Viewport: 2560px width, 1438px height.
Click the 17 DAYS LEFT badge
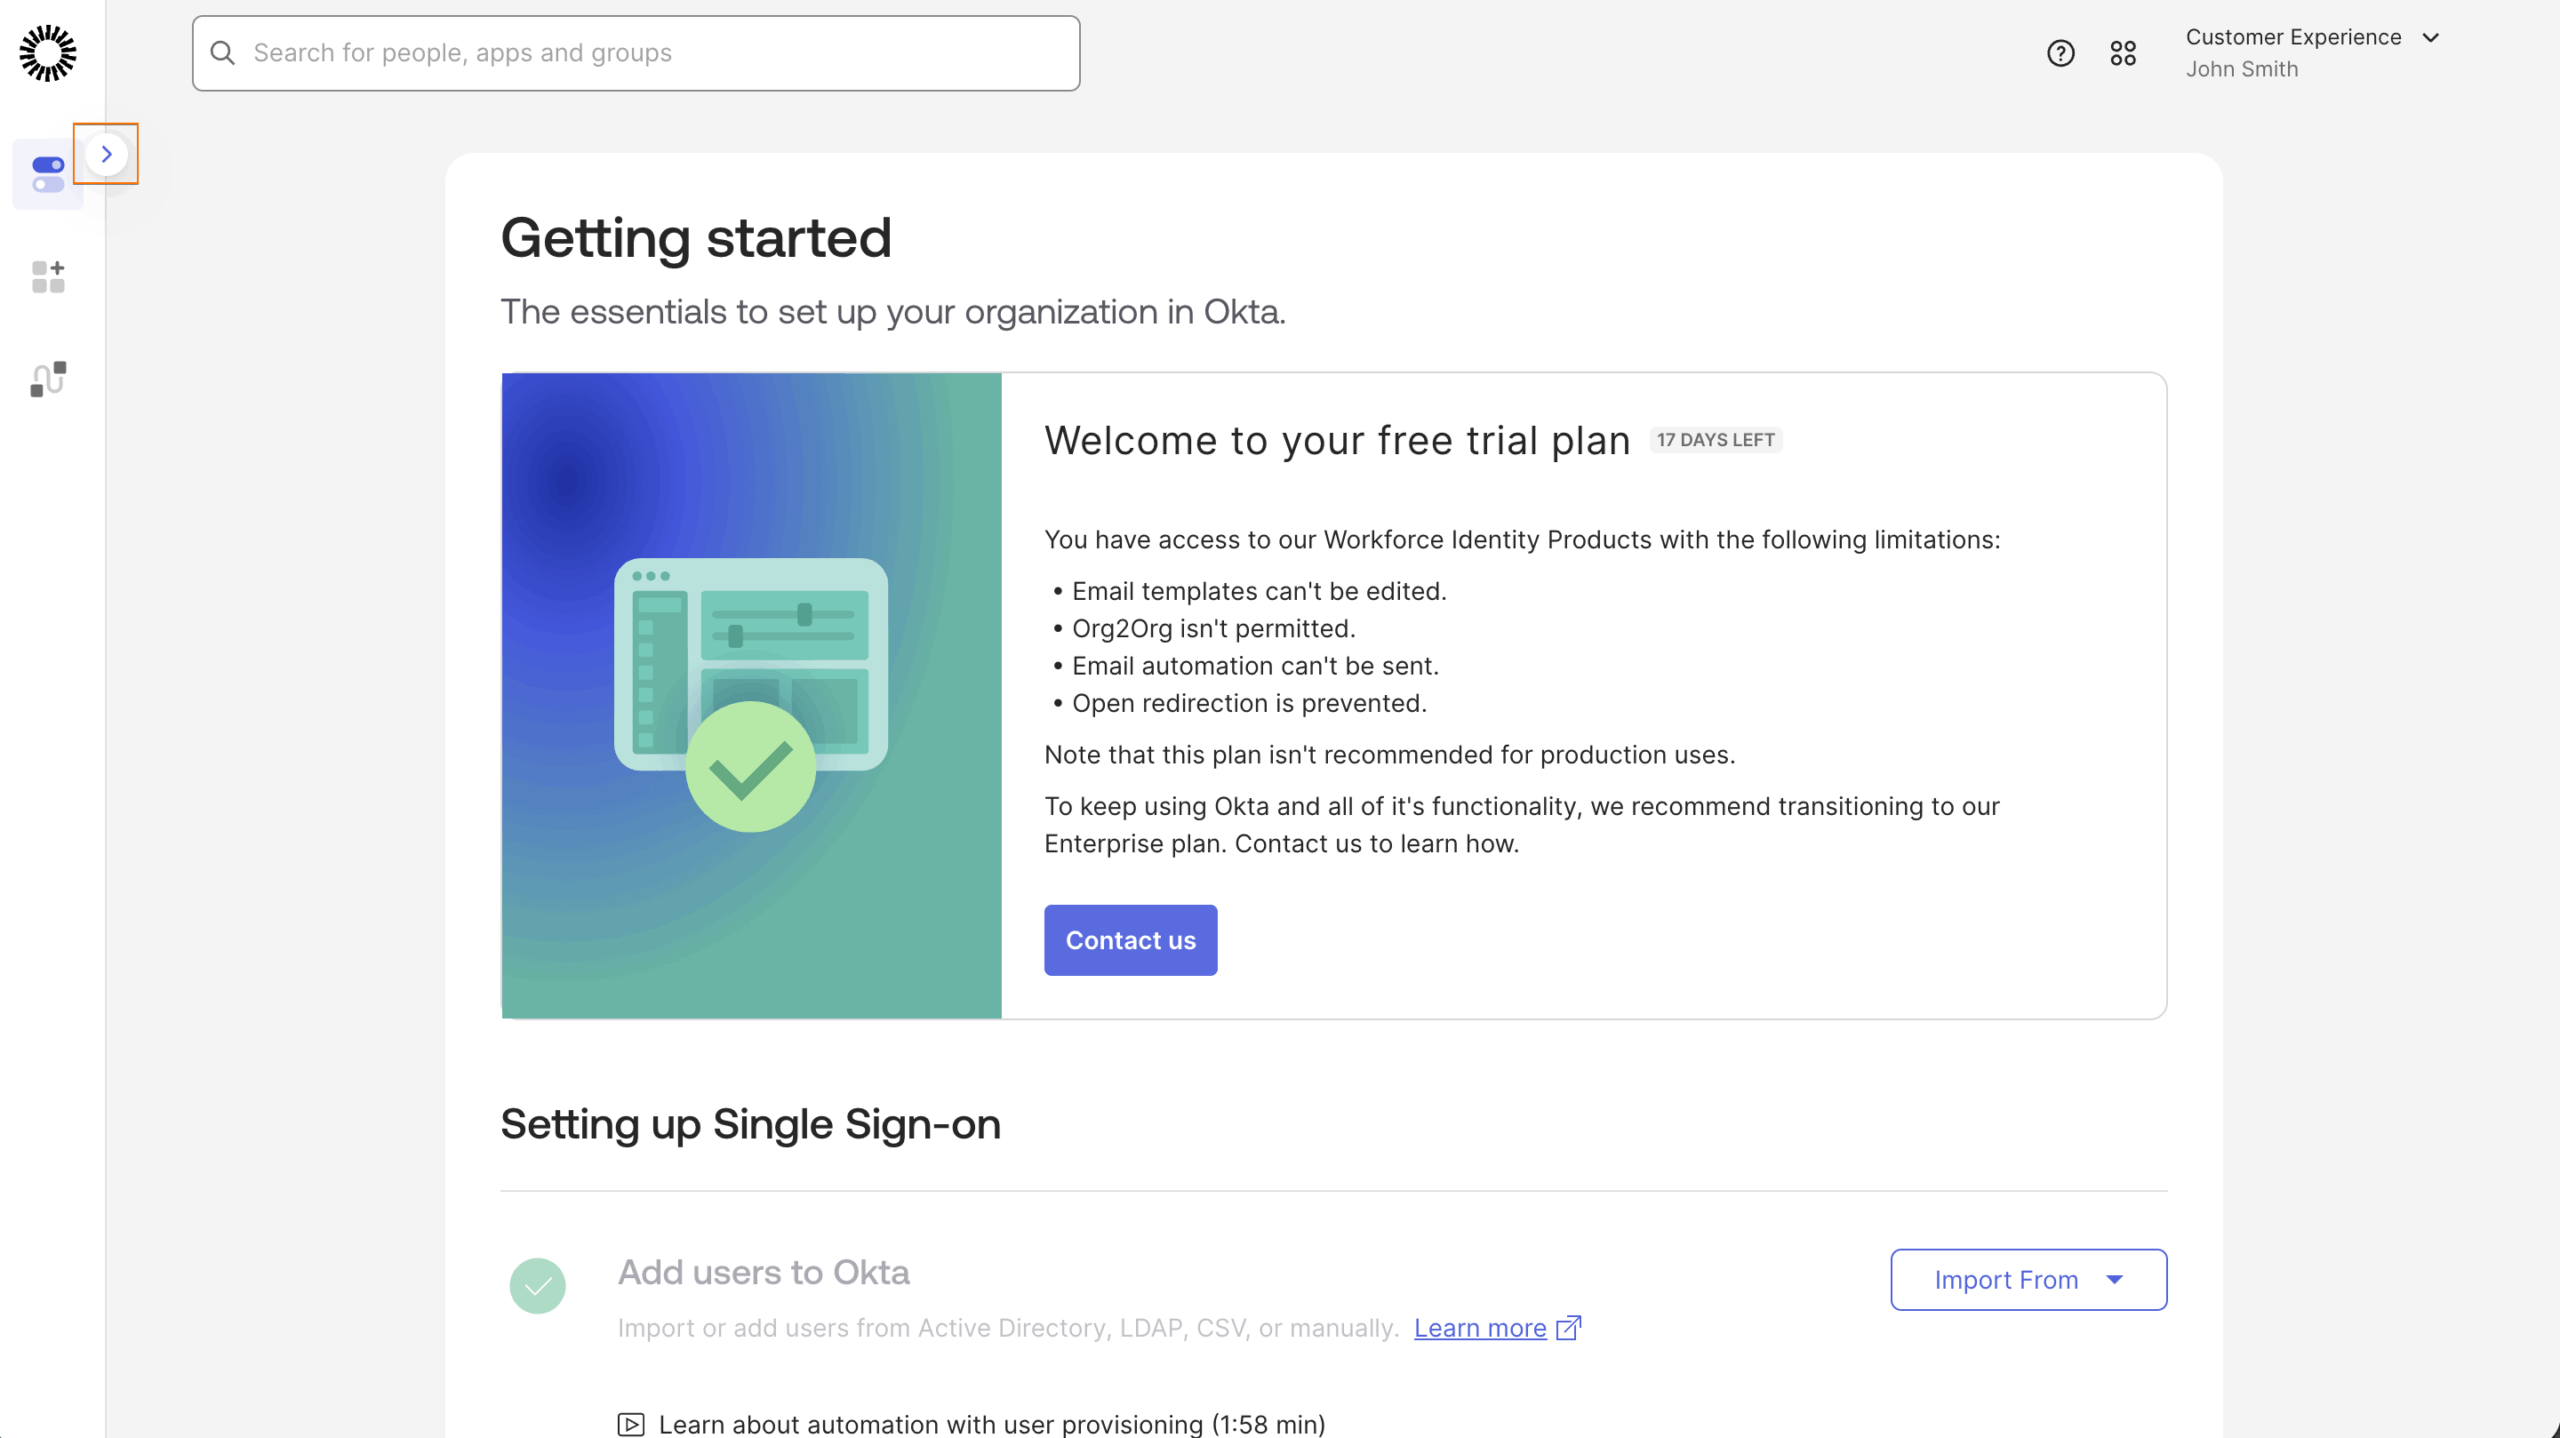coord(1714,439)
